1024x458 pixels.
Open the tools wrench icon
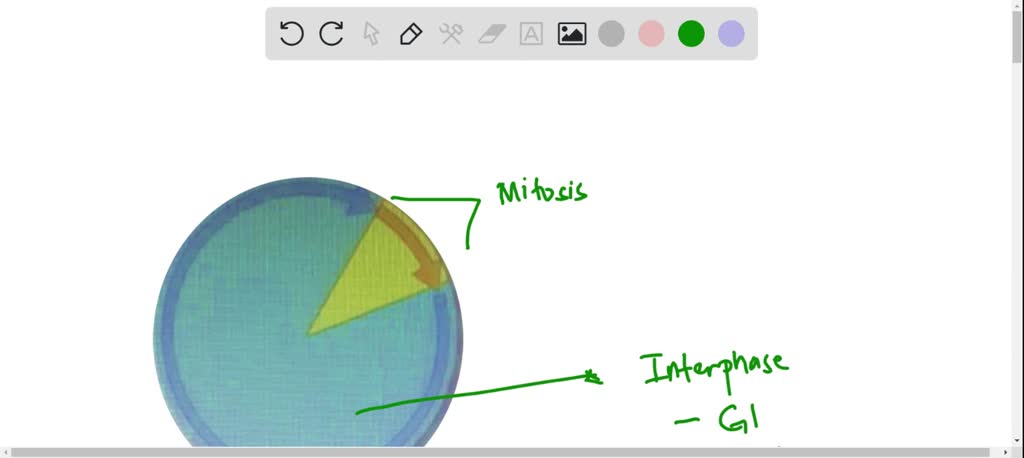tap(451, 33)
